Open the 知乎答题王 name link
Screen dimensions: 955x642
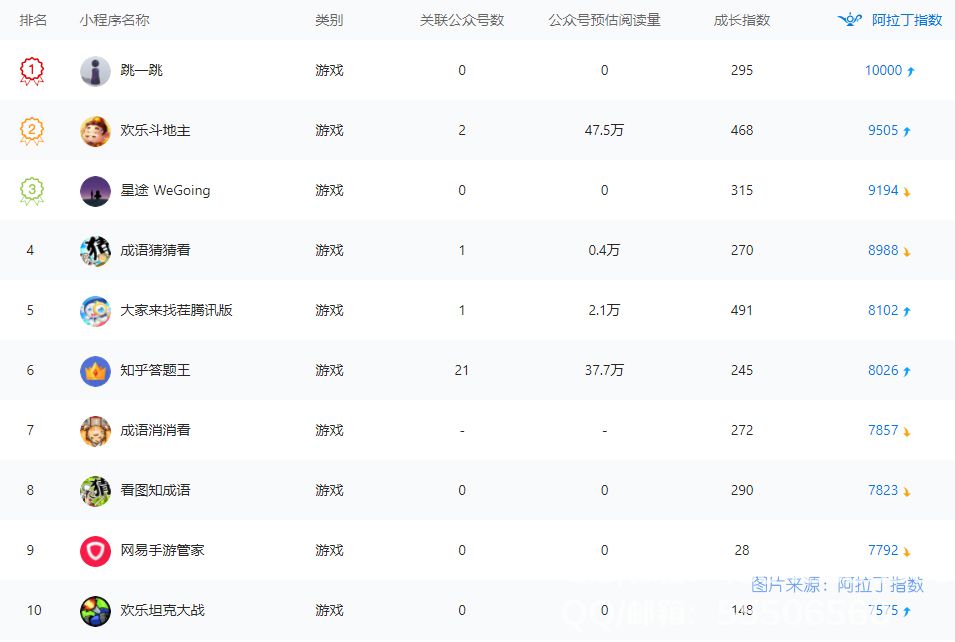point(155,370)
